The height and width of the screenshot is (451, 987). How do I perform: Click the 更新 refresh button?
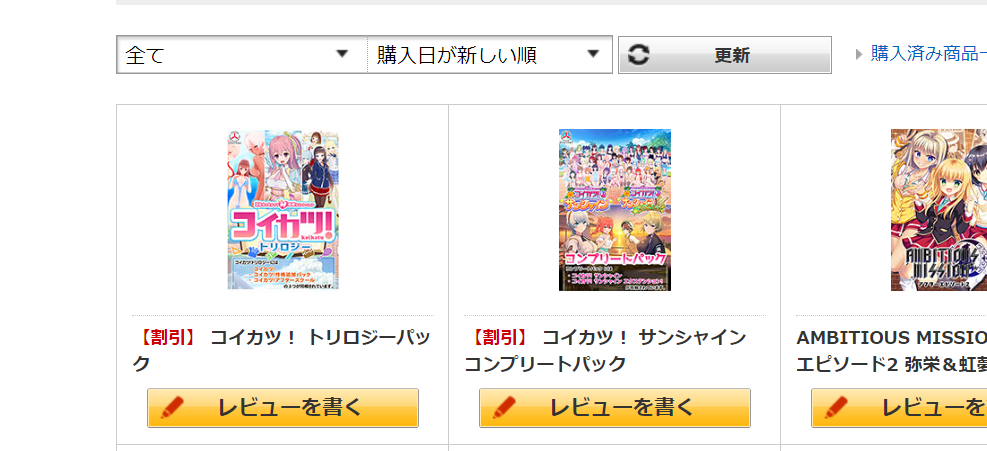(725, 55)
